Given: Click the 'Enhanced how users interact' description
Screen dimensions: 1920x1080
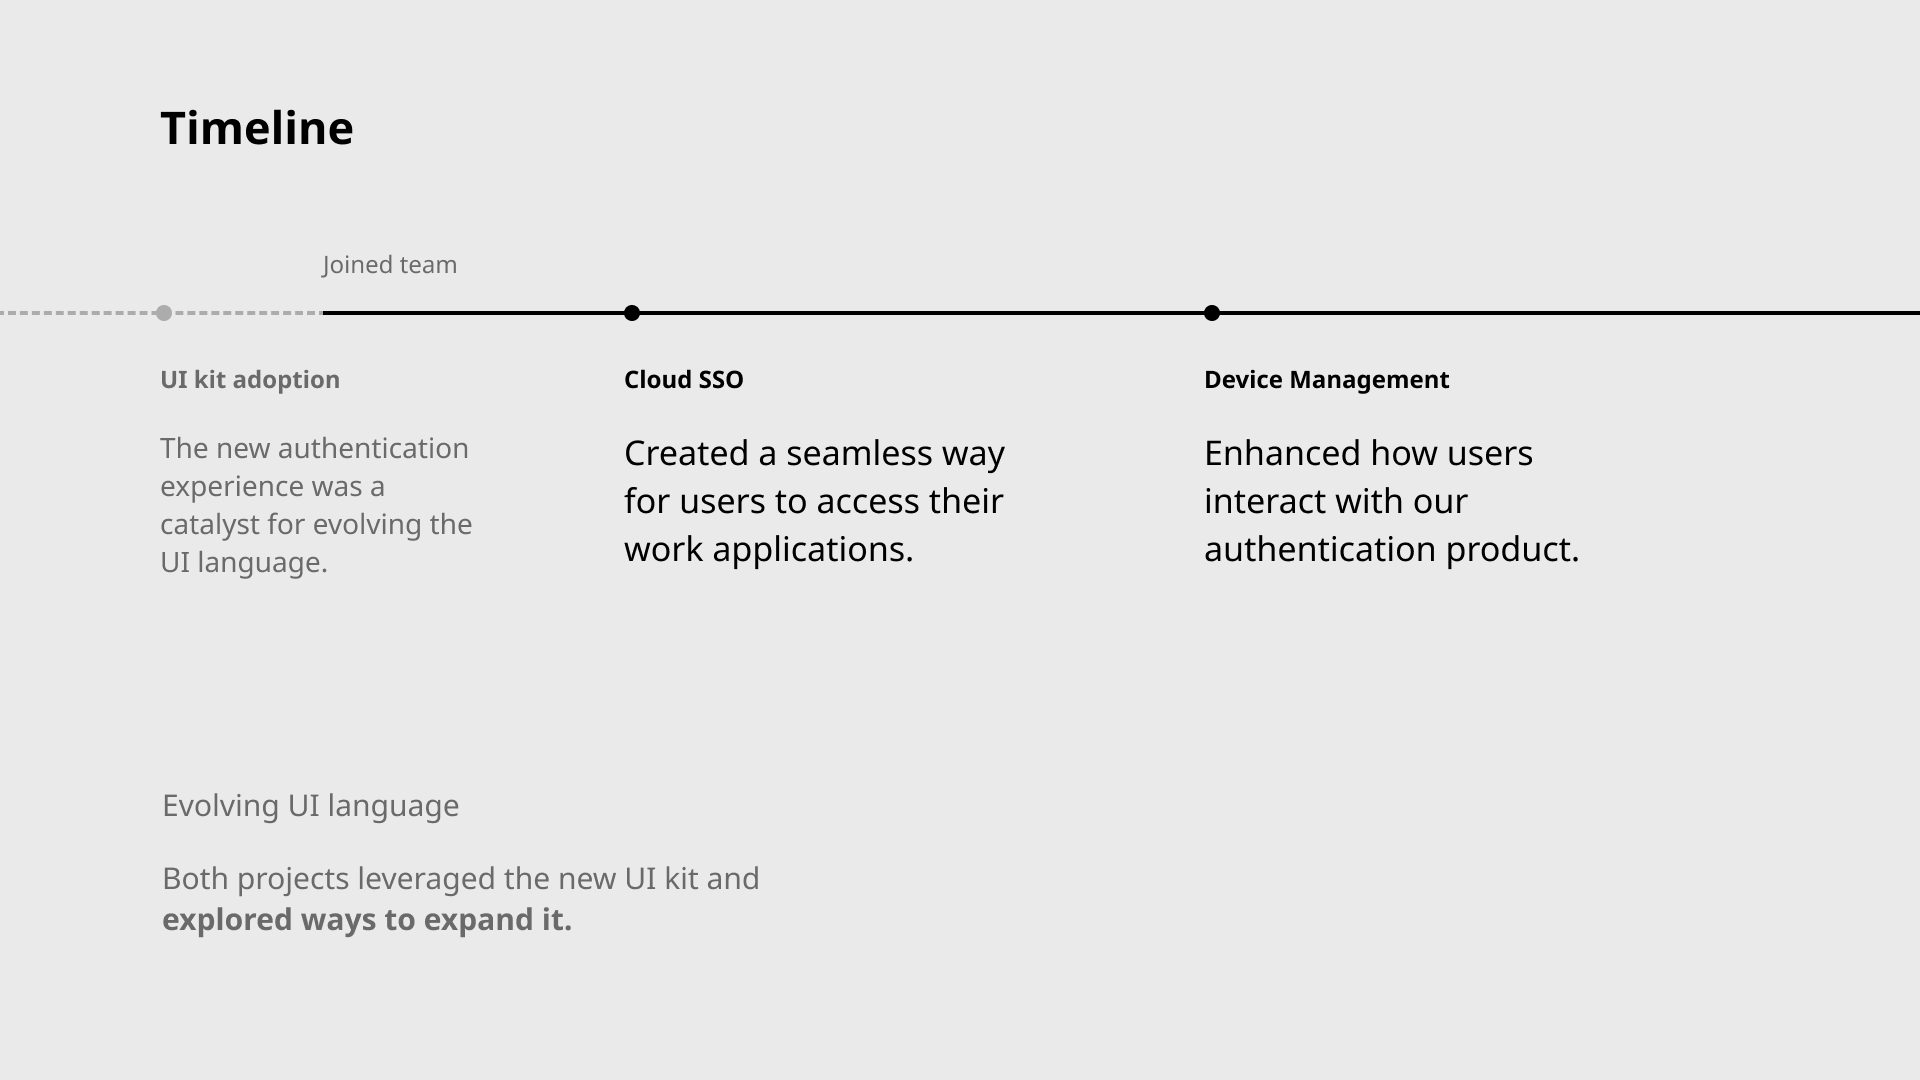Looking at the screenshot, I should point(1391,501).
